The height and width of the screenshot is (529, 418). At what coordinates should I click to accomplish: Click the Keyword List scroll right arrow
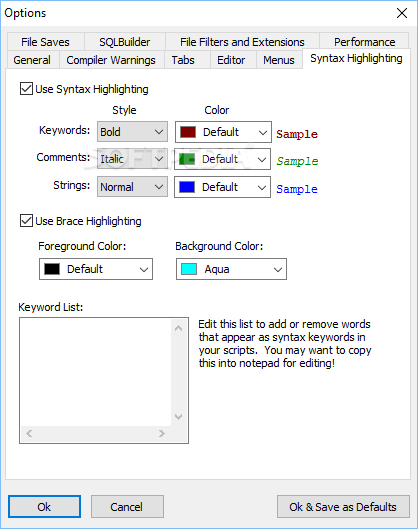[x=162, y=433]
